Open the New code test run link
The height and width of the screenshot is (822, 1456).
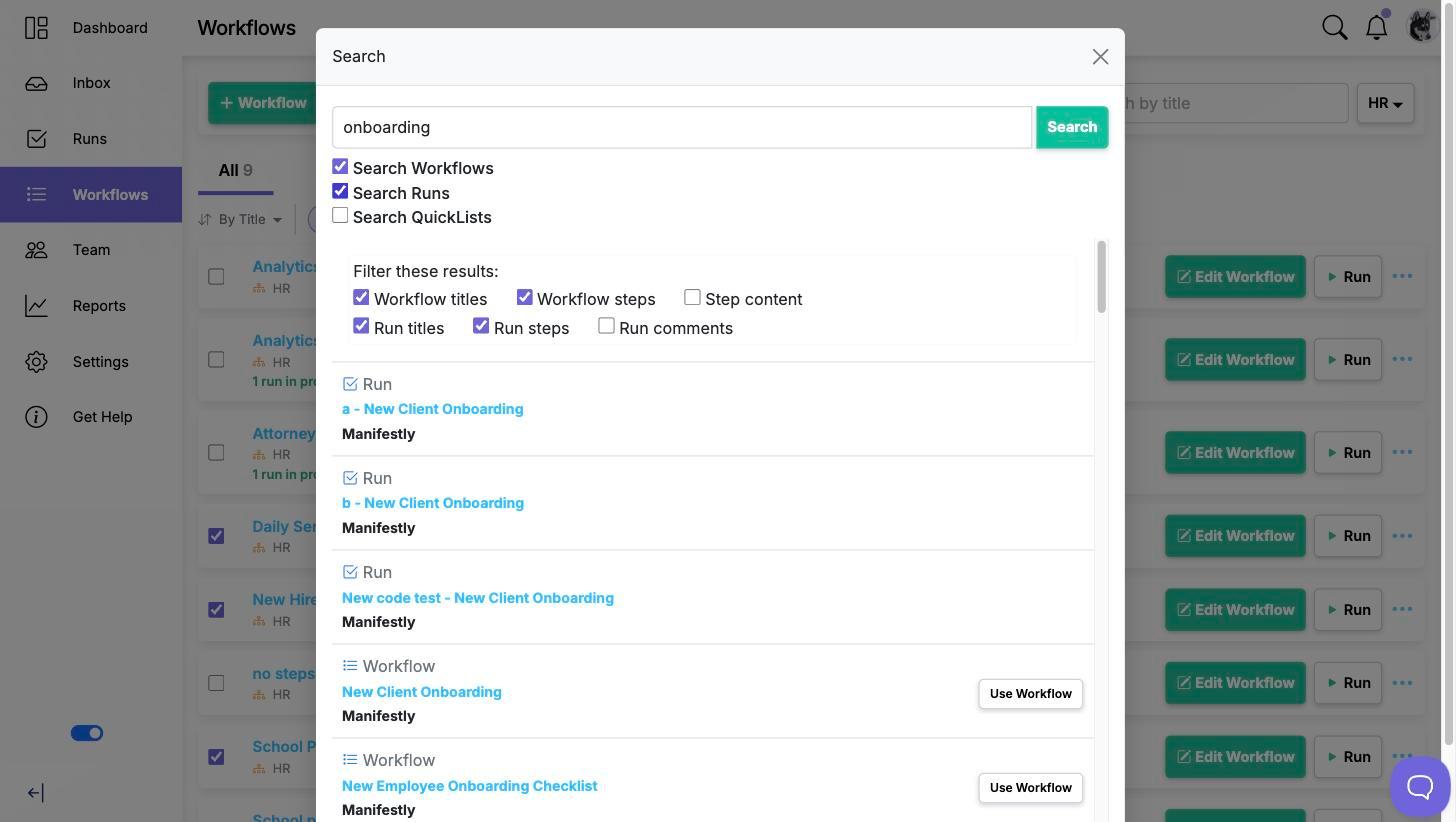[x=478, y=598]
